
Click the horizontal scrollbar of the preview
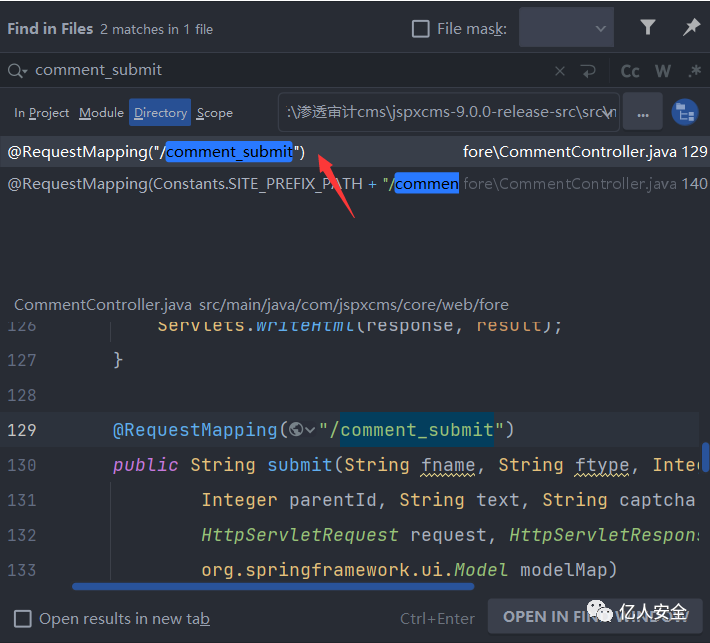[x=273, y=587]
